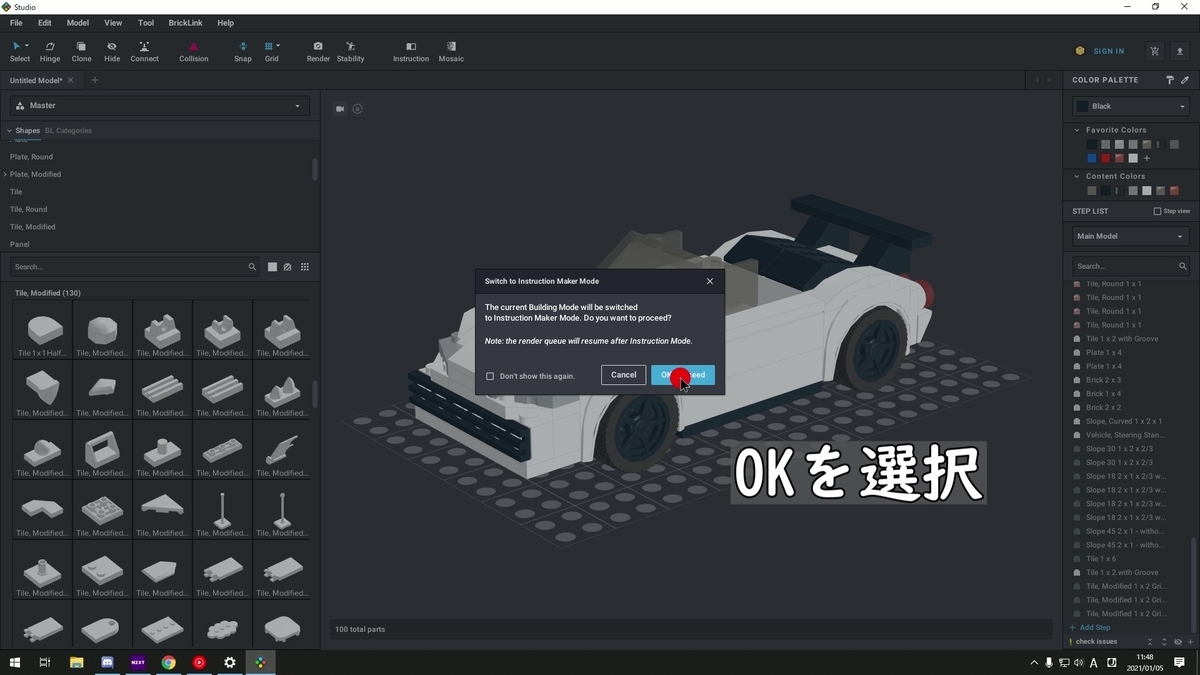
Task: Select blue favorite color swatch
Action: click(x=1092, y=158)
